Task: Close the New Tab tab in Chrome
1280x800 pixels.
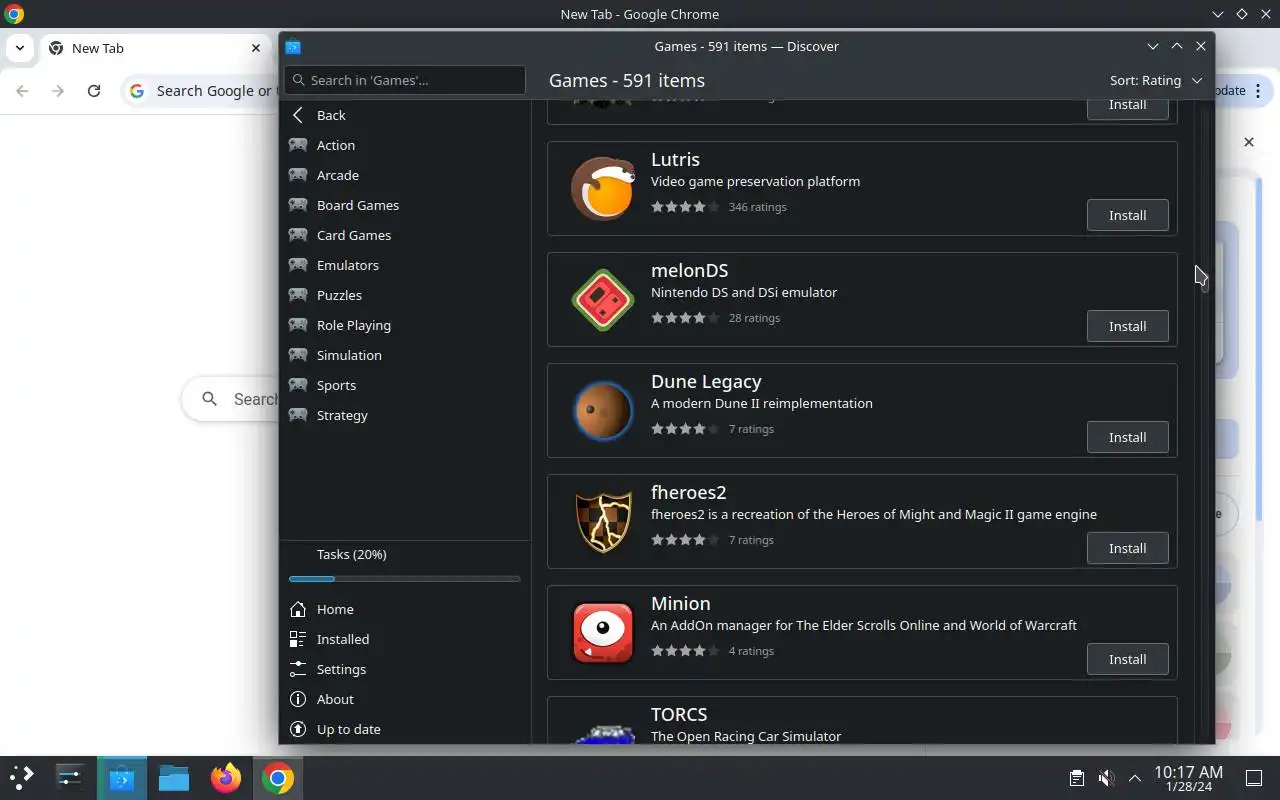Action: (256, 48)
